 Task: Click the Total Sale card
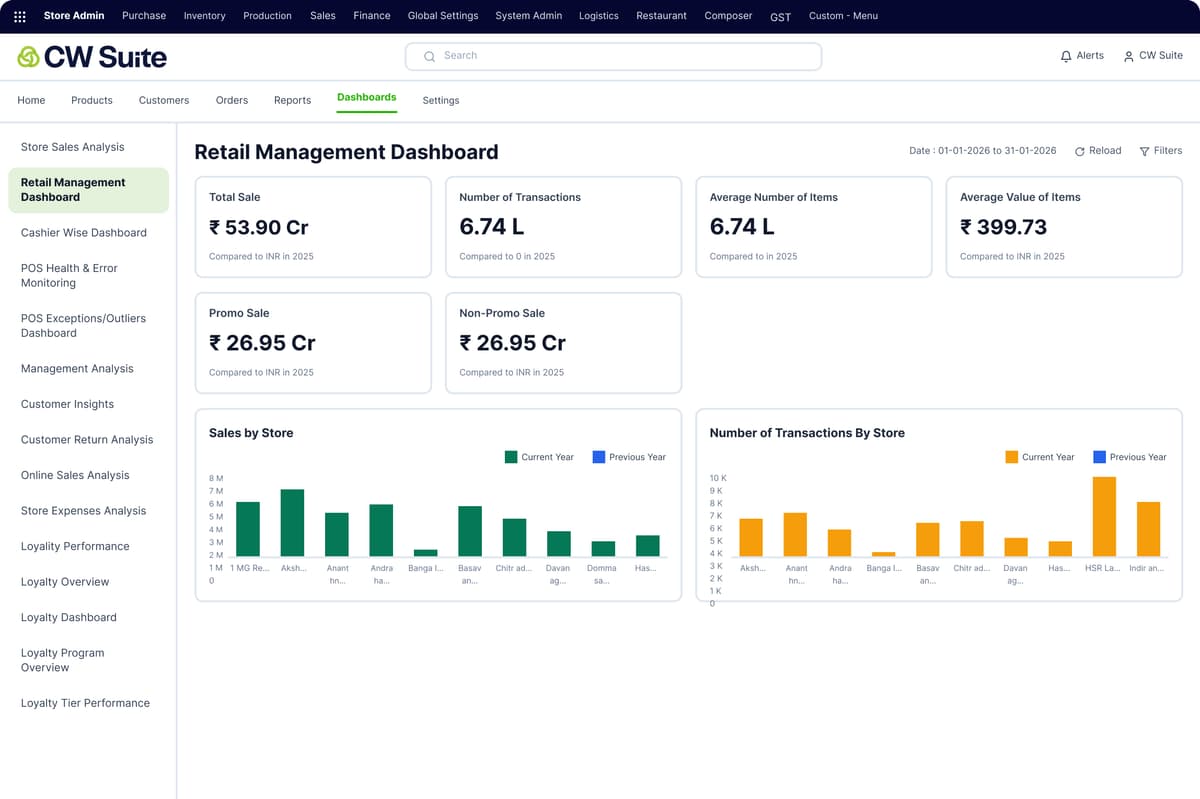point(313,227)
